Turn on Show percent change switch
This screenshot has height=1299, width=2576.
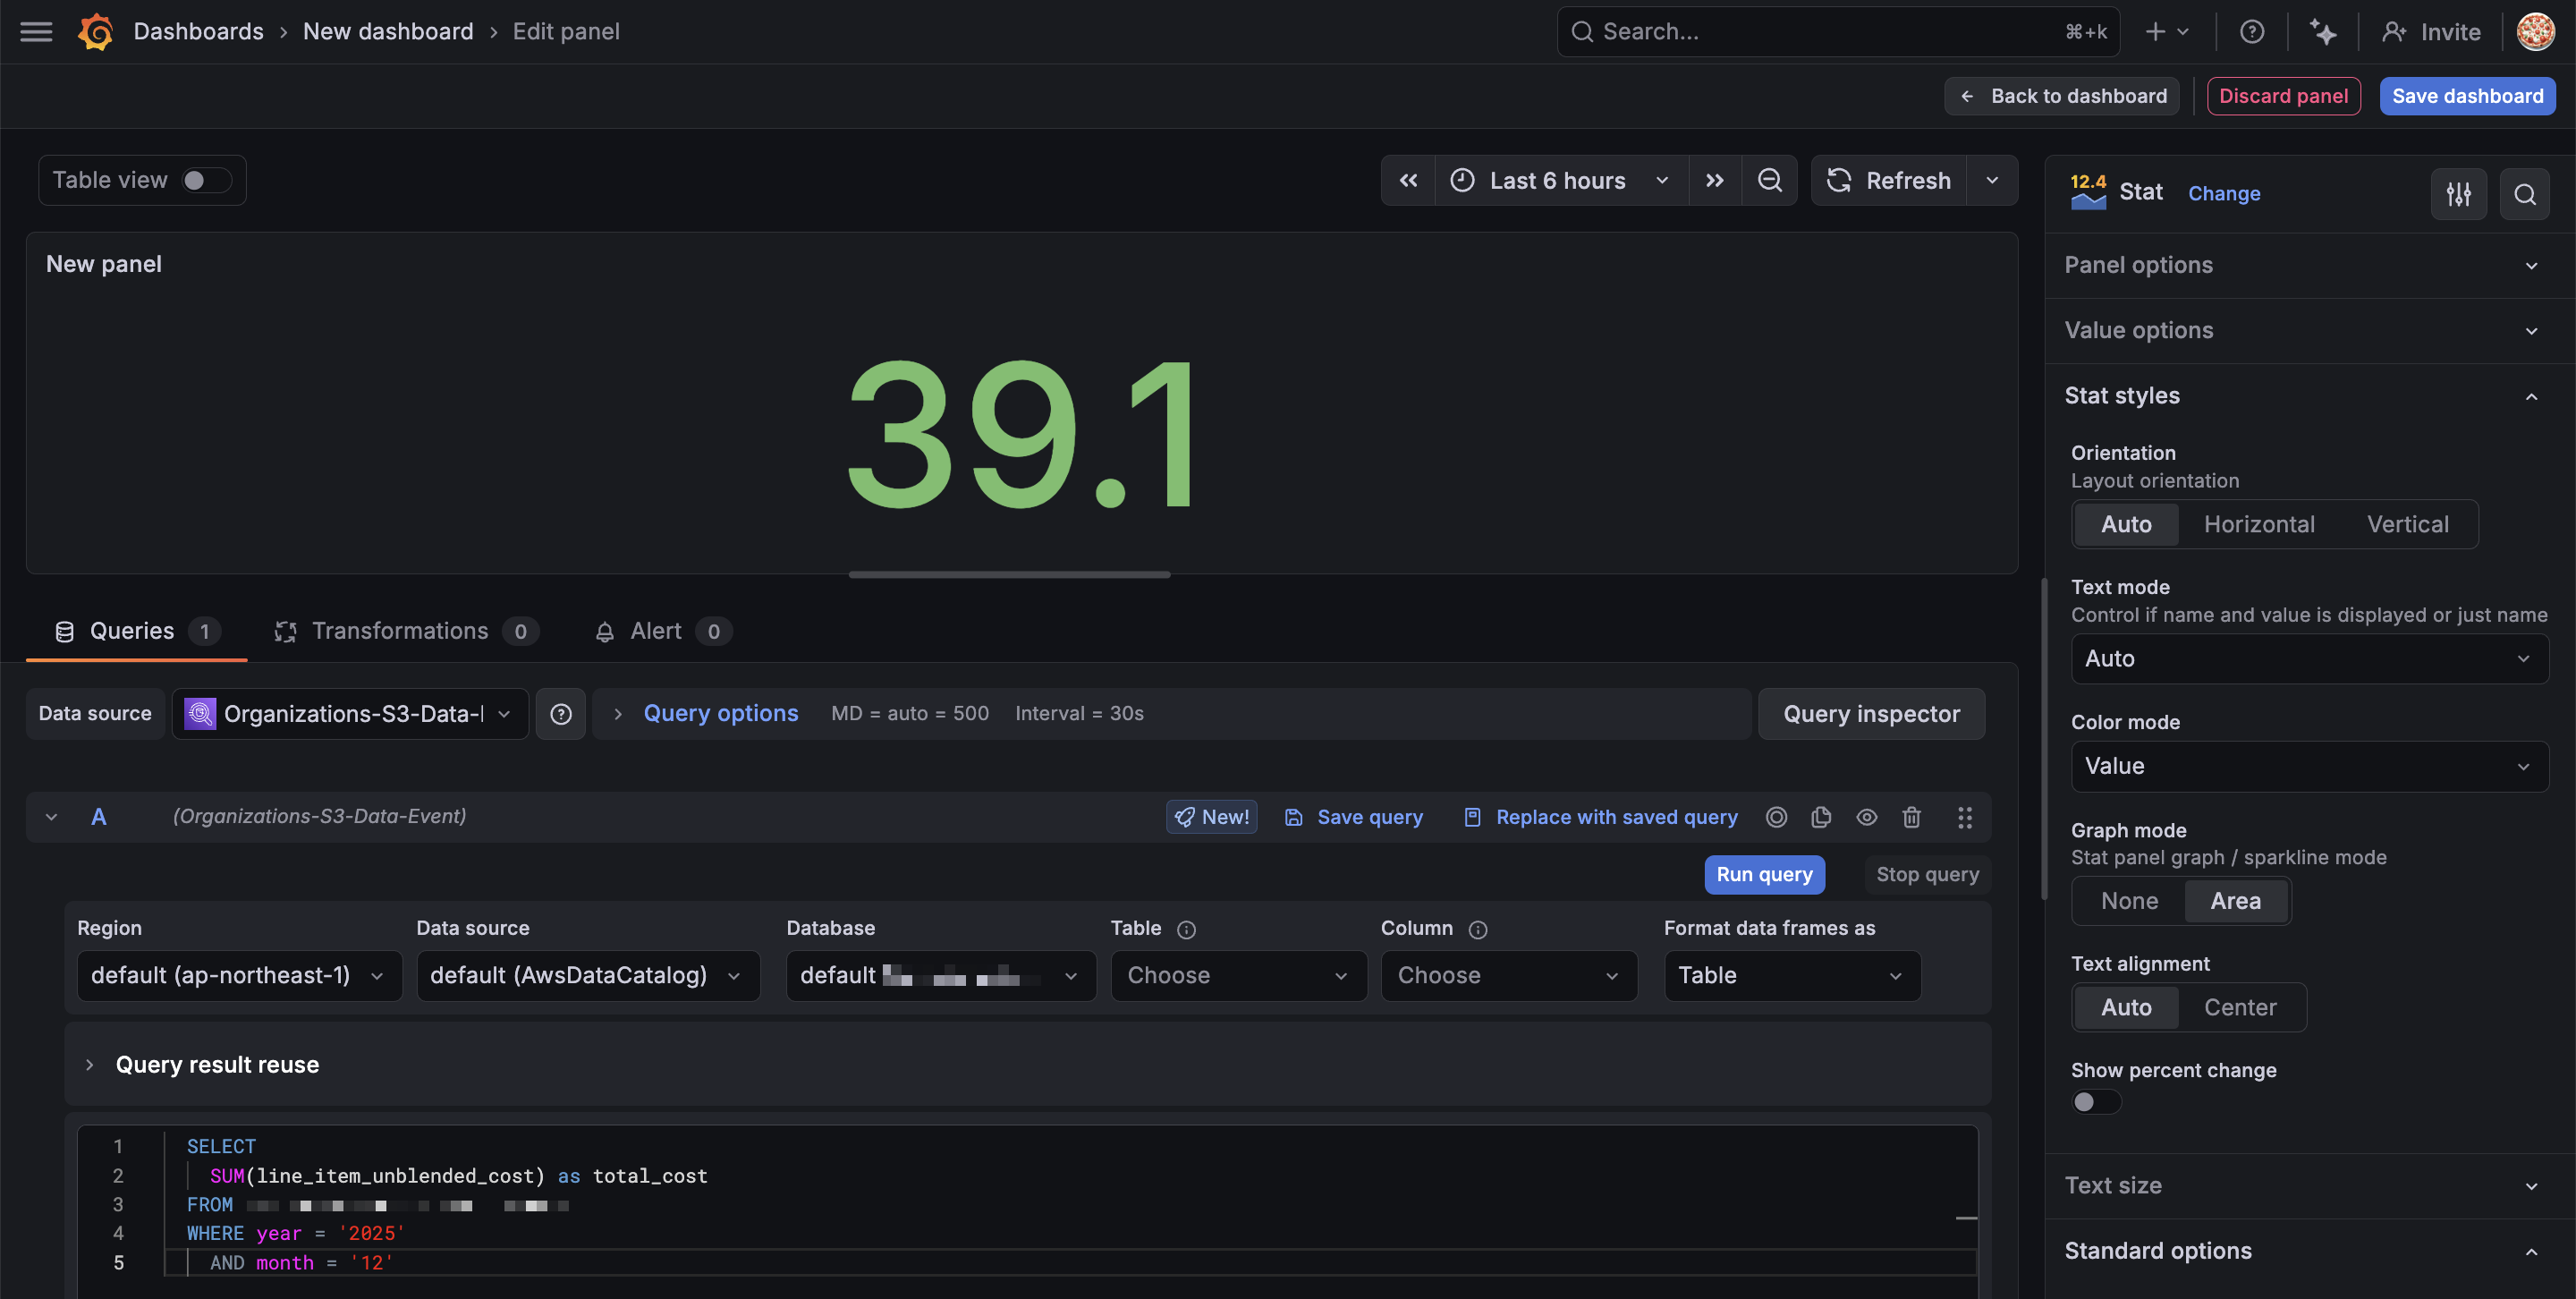[2095, 1102]
